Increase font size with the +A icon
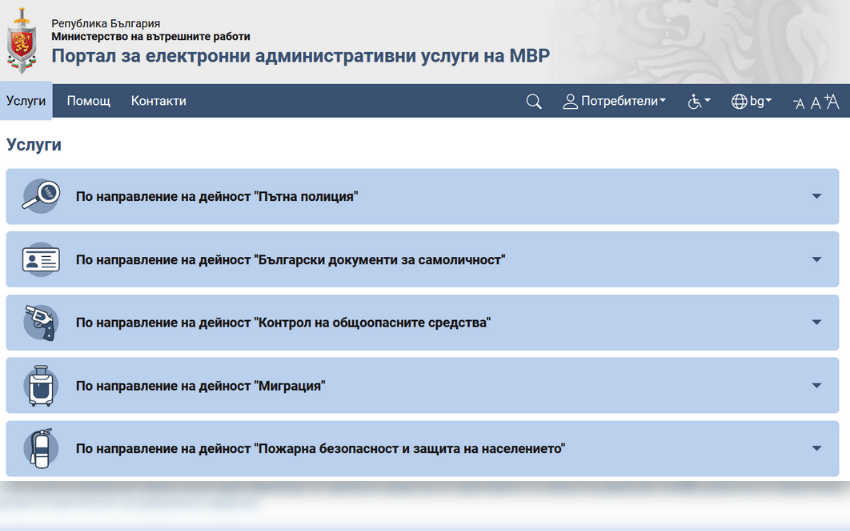850x531 pixels. point(831,101)
